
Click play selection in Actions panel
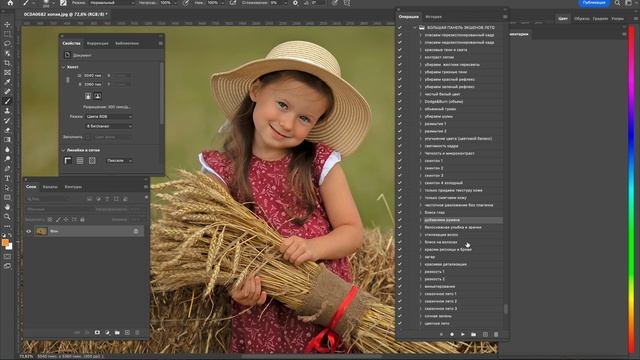(x=463, y=334)
